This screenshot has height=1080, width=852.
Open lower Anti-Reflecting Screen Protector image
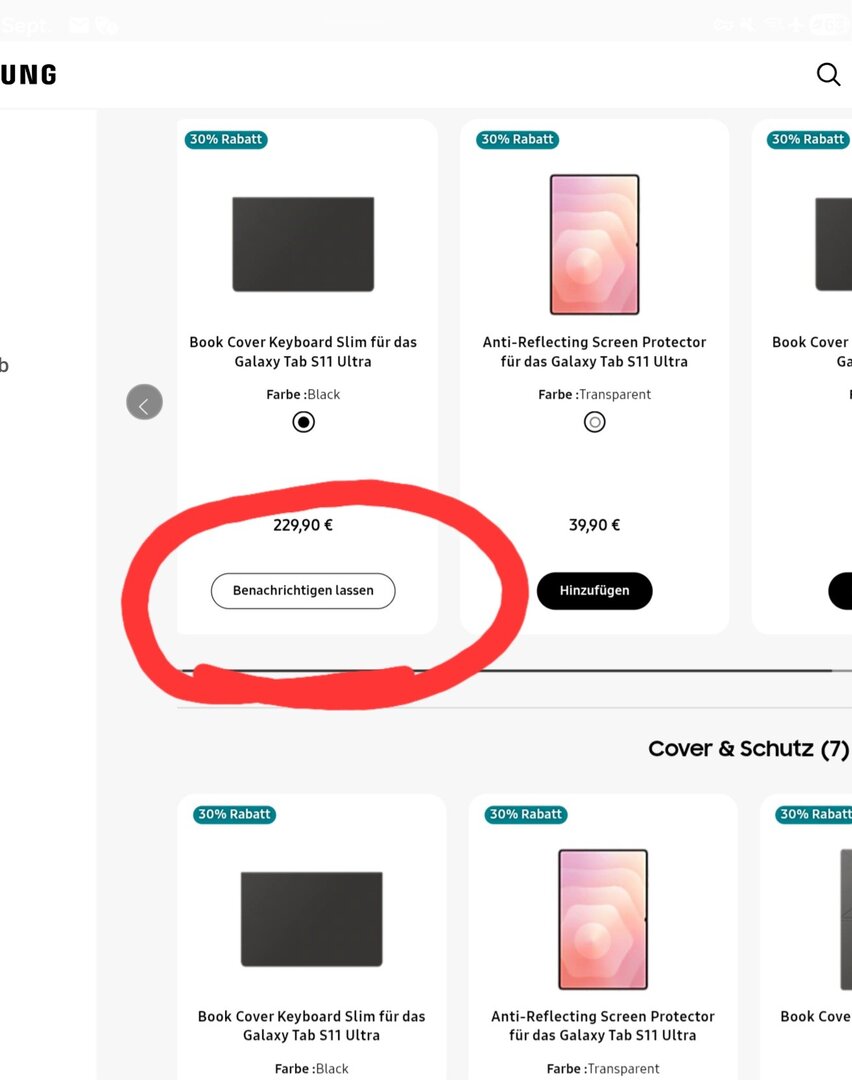[x=603, y=919]
